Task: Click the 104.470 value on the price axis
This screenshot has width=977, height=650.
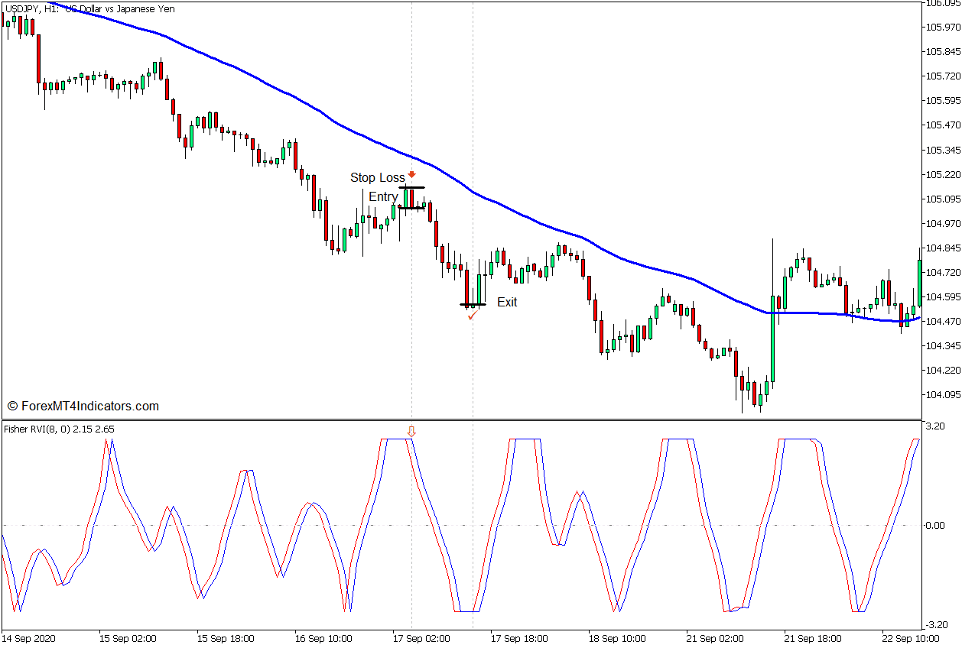Action: 943,322
